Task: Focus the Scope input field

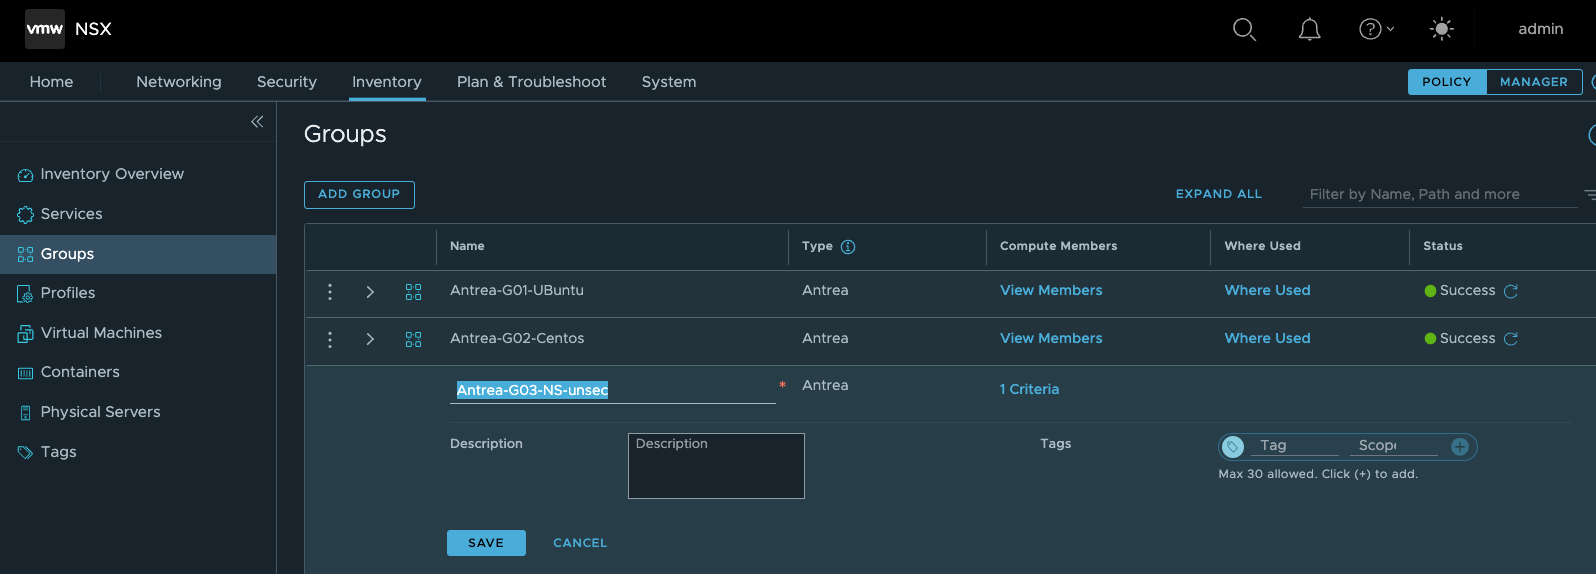Action: [x=1394, y=446]
